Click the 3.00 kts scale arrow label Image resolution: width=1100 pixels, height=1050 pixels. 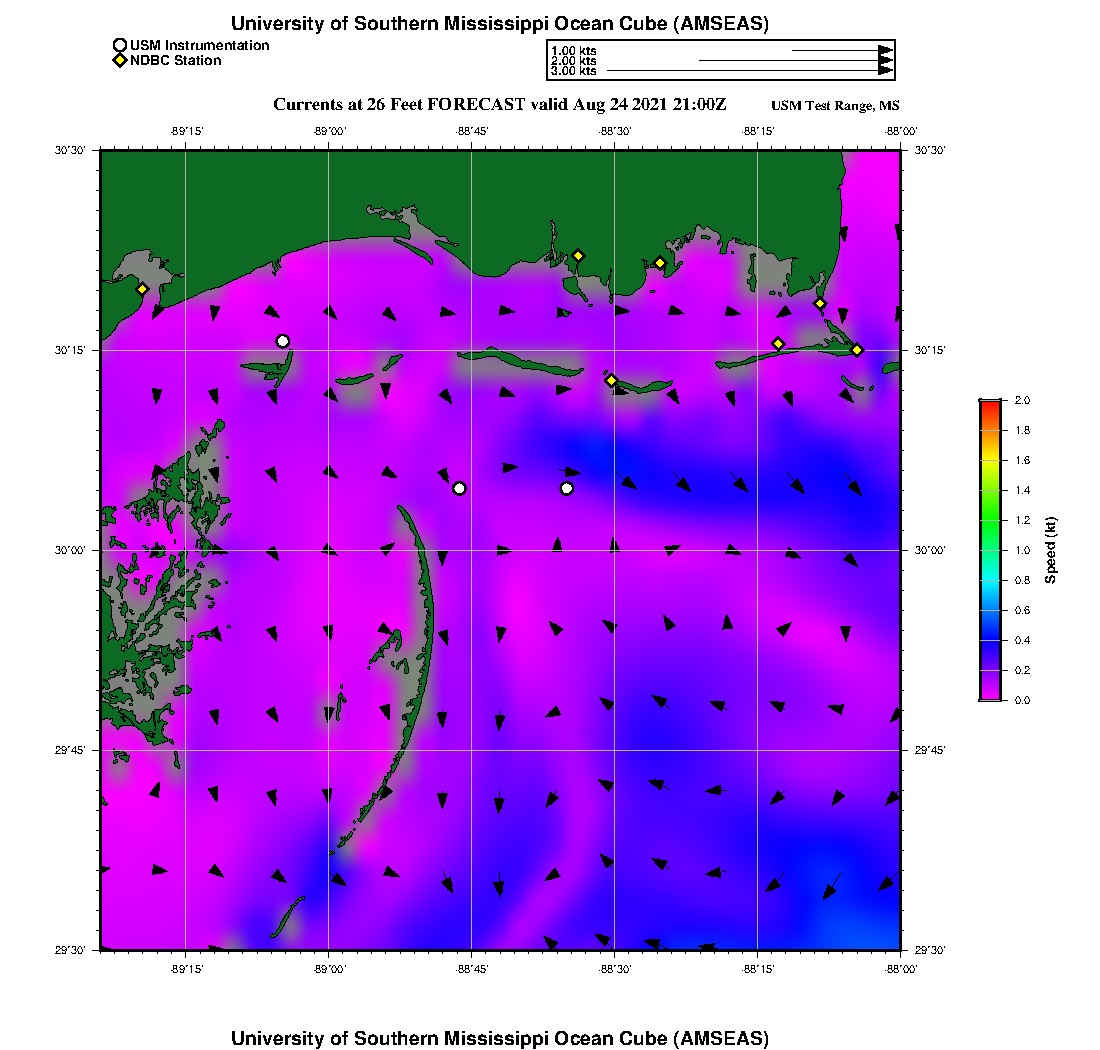pyautogui.click(x=573, y=71)
